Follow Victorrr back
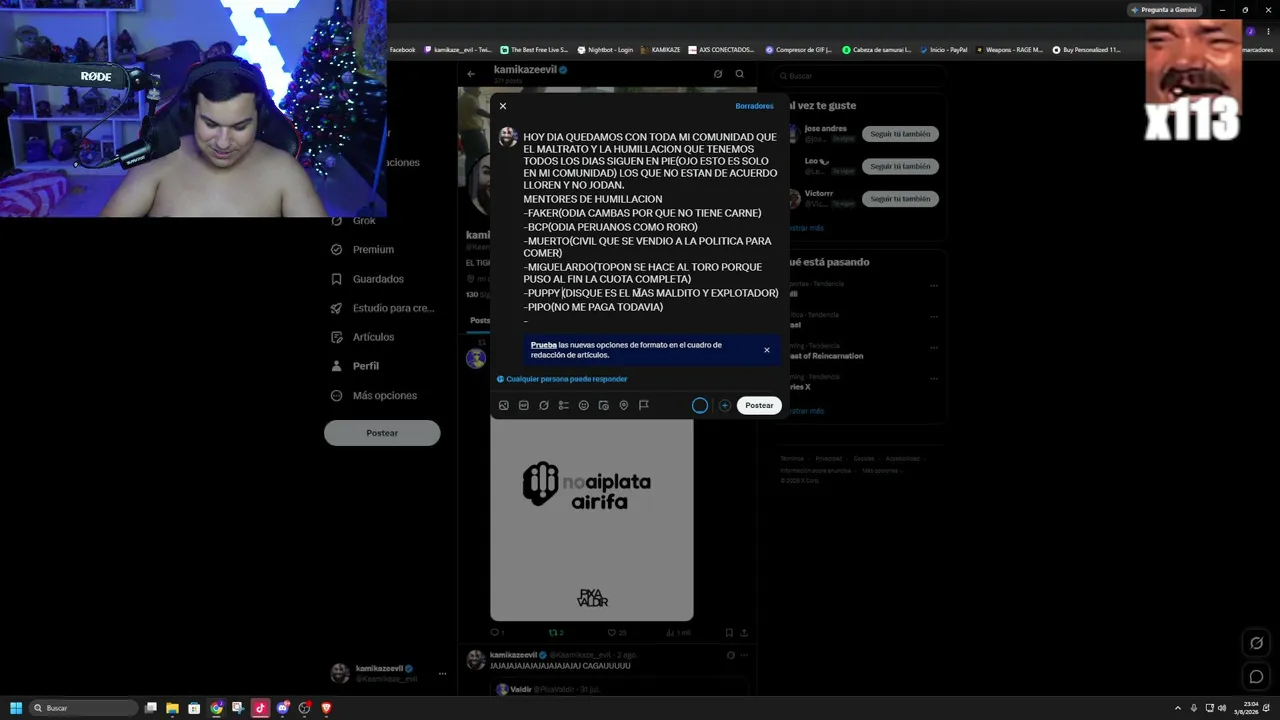Screen dimensions: 1280x720 900,199
